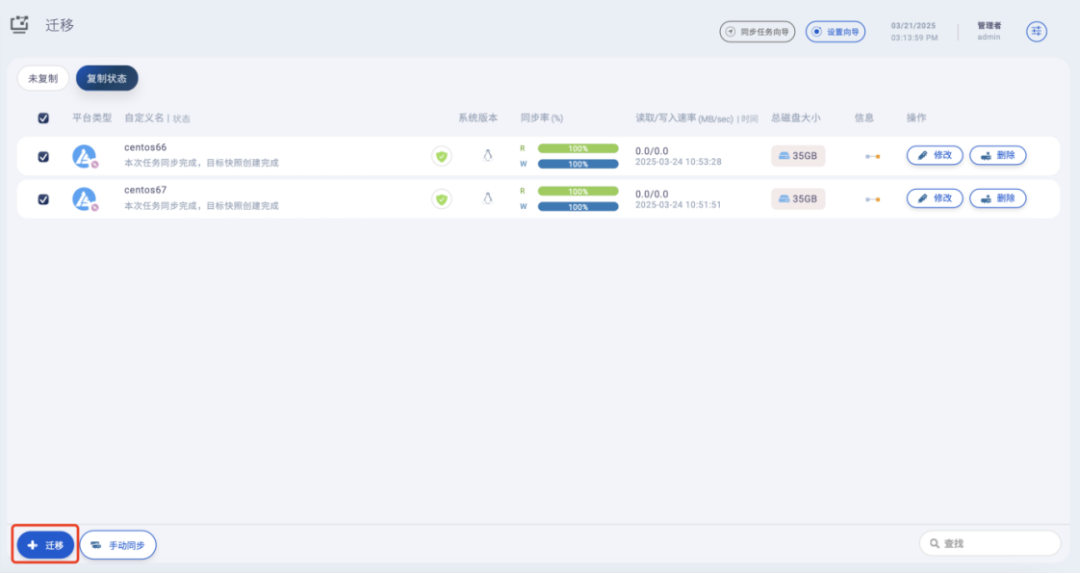Click the centos66 platform type icon
This screenshot has height=574, width=1080.
(x=85, y=156)
